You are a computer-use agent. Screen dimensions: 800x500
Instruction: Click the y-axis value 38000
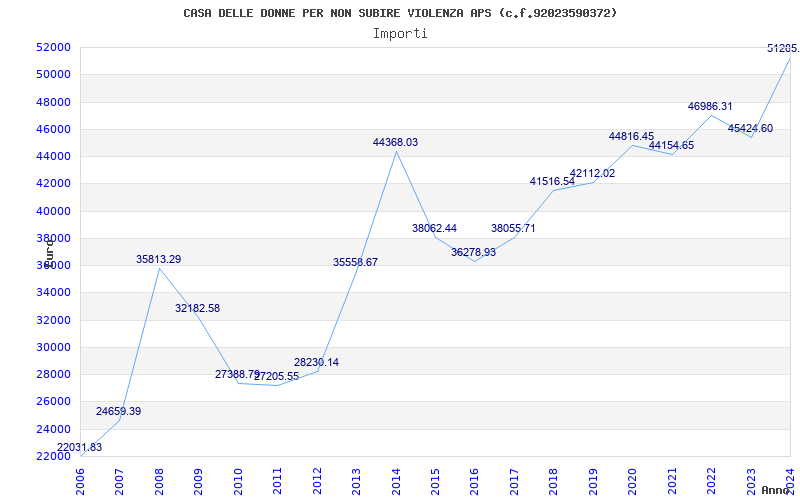(53, 238)
